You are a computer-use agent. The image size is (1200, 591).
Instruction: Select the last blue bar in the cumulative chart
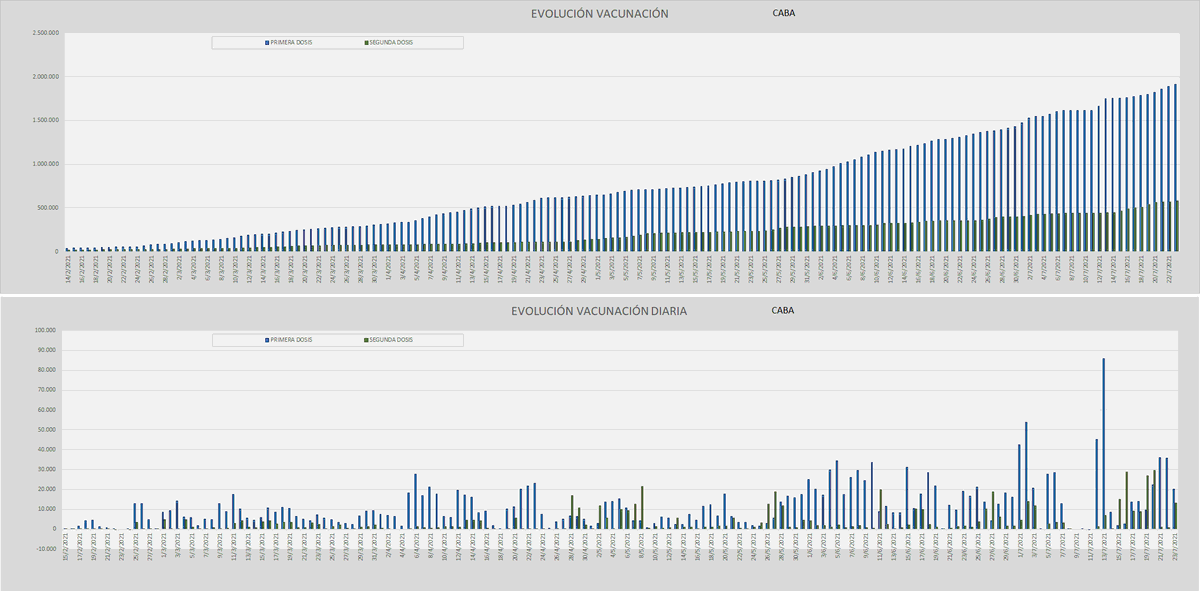pyautogui.click(x=1174, y=168)
